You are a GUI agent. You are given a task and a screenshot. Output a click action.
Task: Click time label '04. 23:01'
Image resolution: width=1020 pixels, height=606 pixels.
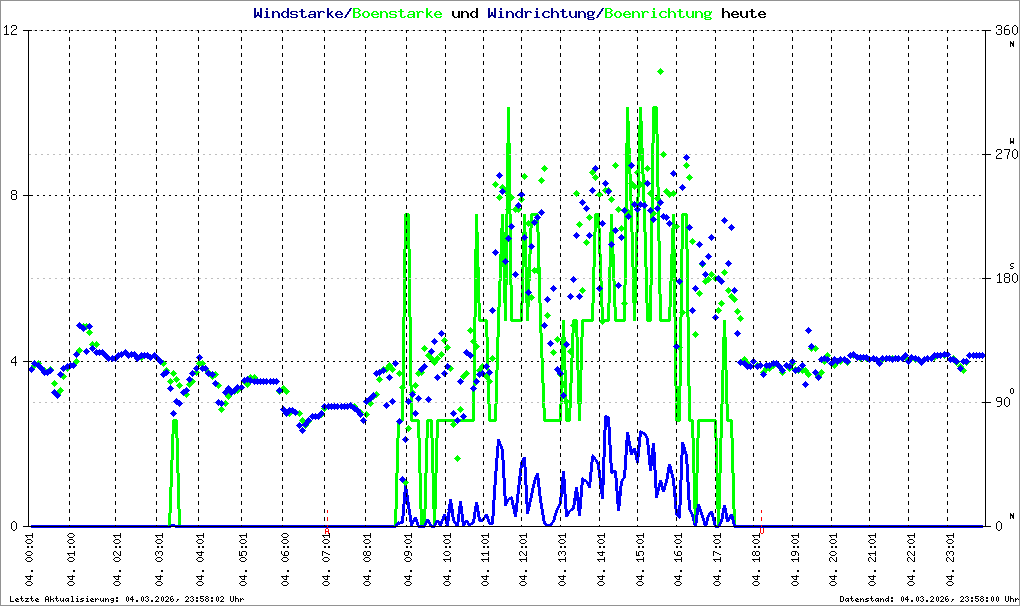pos(949,560)
